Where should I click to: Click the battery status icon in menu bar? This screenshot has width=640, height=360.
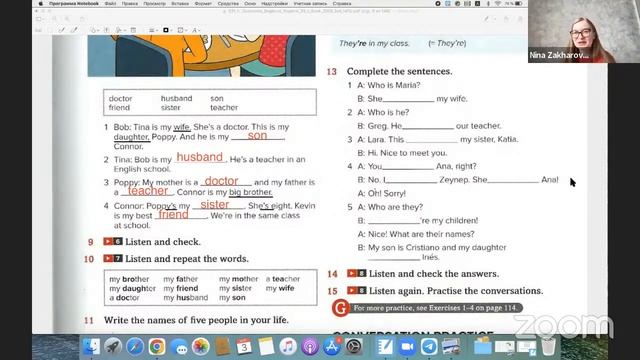[x=518, y=4]
